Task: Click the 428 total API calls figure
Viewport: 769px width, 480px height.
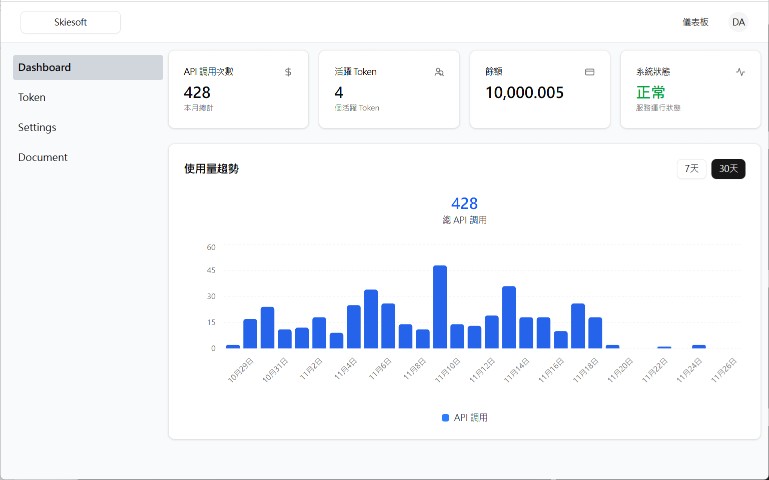Action: (464, 204)
